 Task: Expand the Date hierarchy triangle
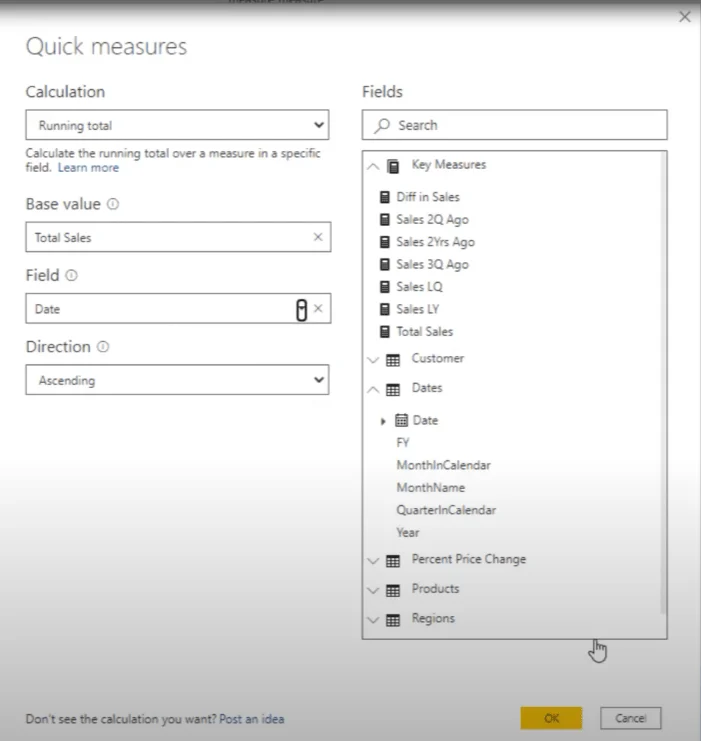tap(383, 421)
